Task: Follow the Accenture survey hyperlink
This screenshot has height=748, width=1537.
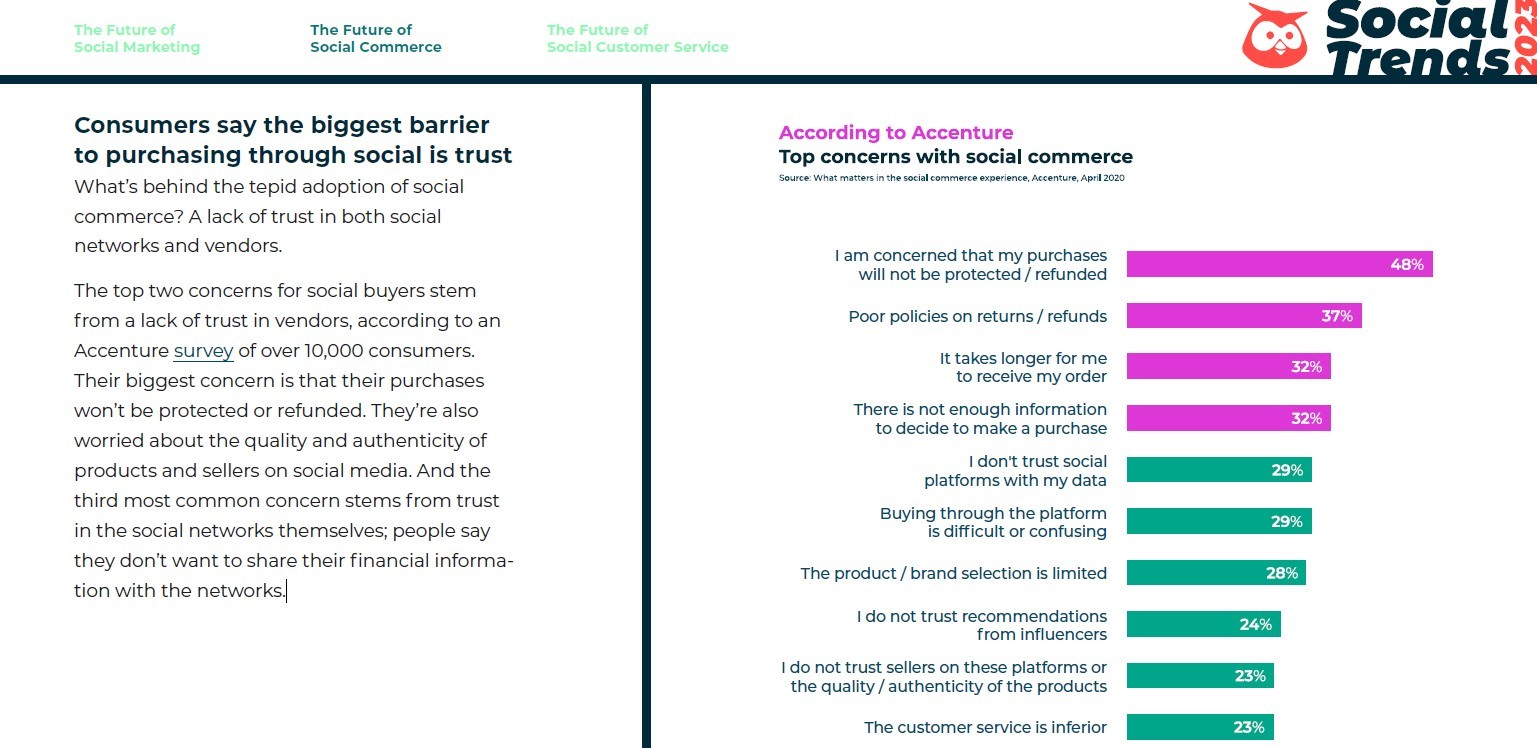Action: (203, 351)
